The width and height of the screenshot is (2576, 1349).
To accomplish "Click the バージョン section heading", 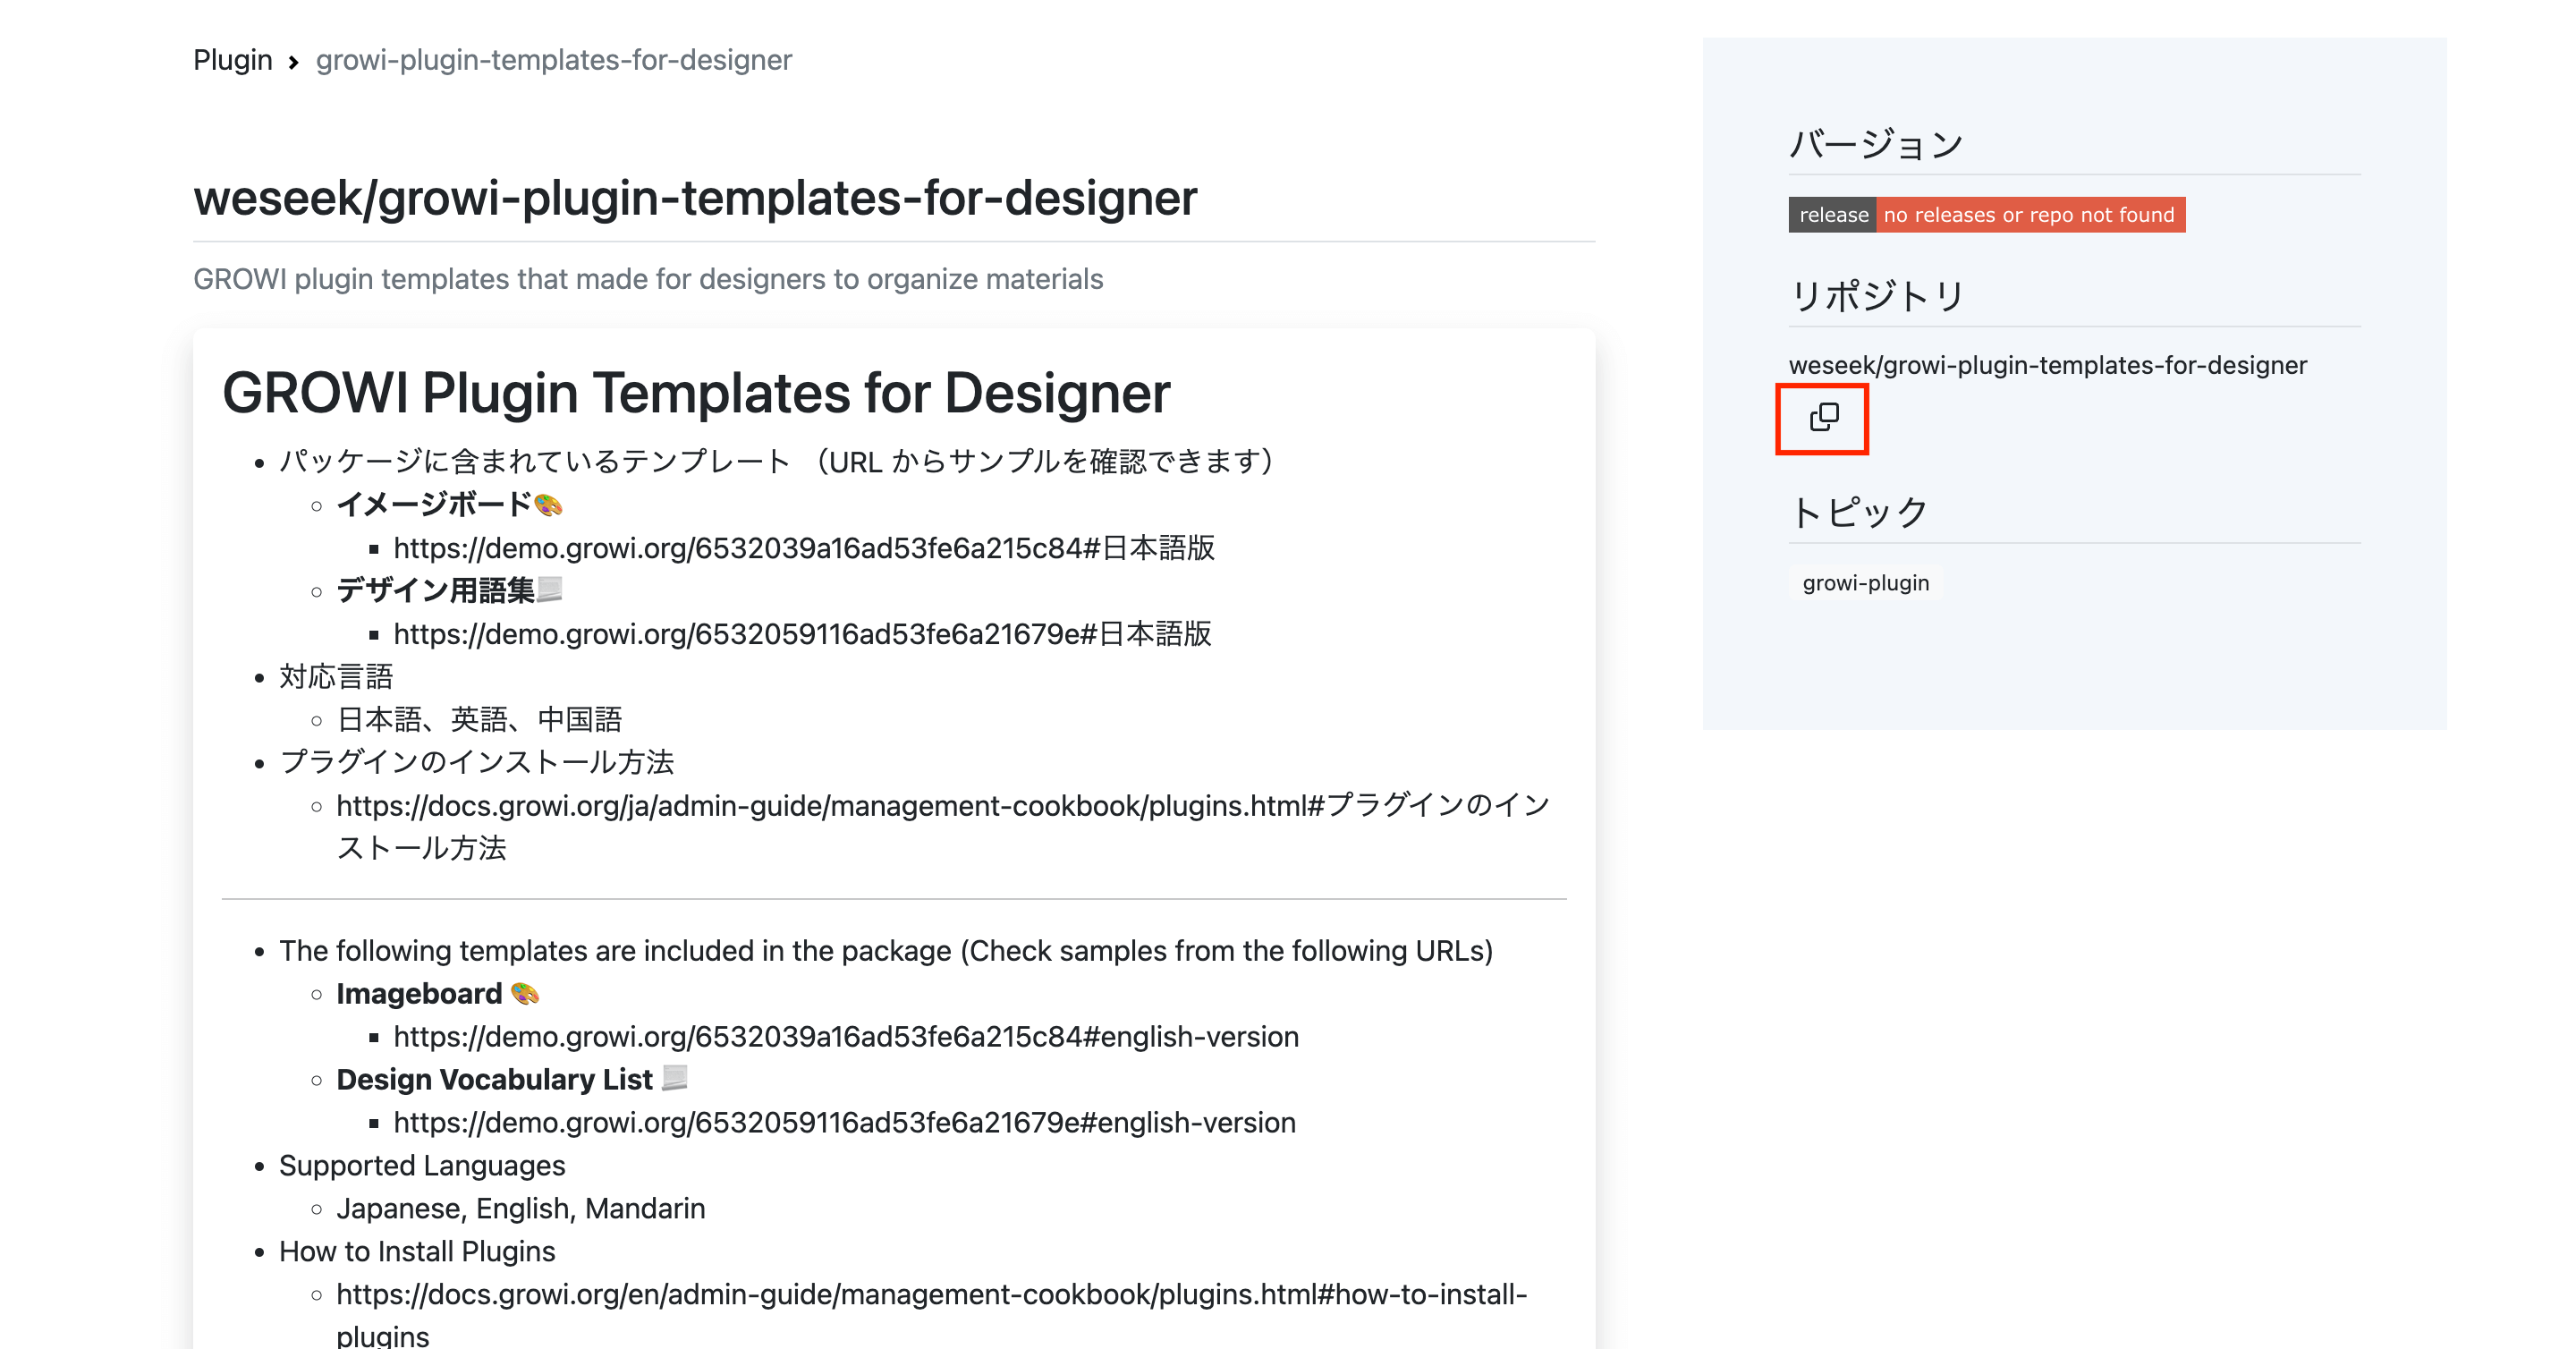I will [1876, 144].
